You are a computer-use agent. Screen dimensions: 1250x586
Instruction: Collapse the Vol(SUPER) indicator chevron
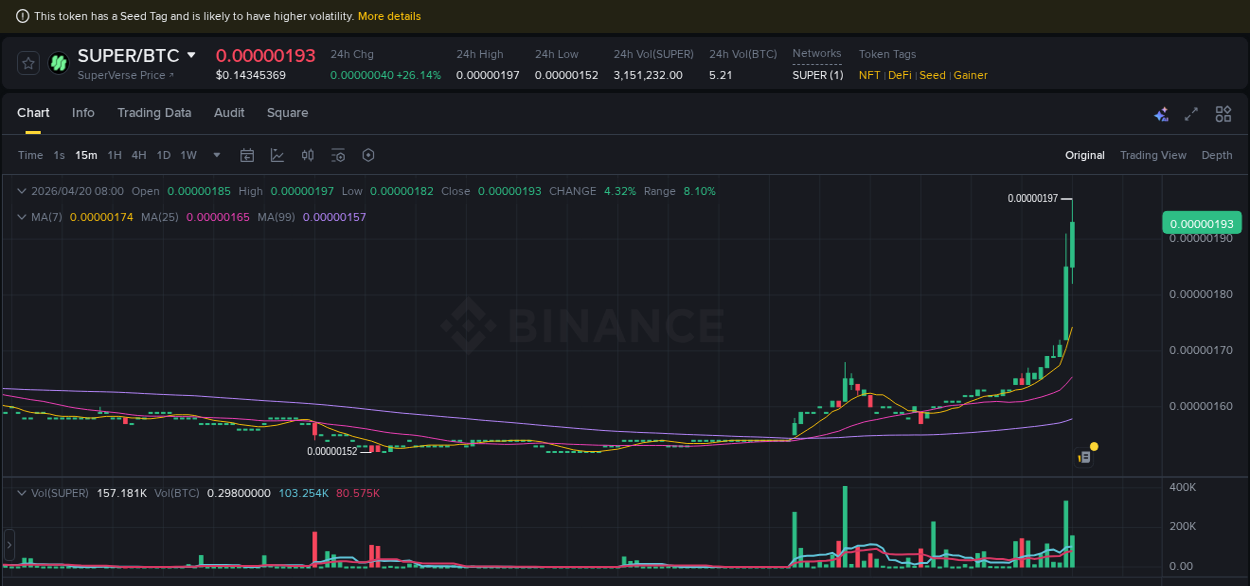22,493
